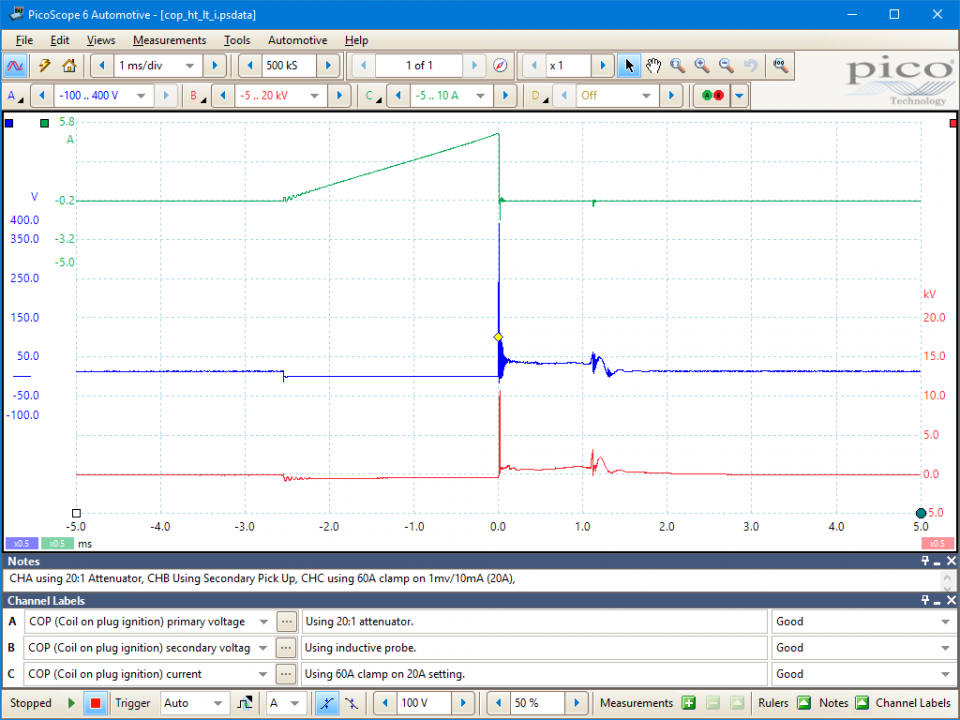Choose the selection arrow pointer tool
The height and width of the screenshot is (720, 960).
pos(629,66)
